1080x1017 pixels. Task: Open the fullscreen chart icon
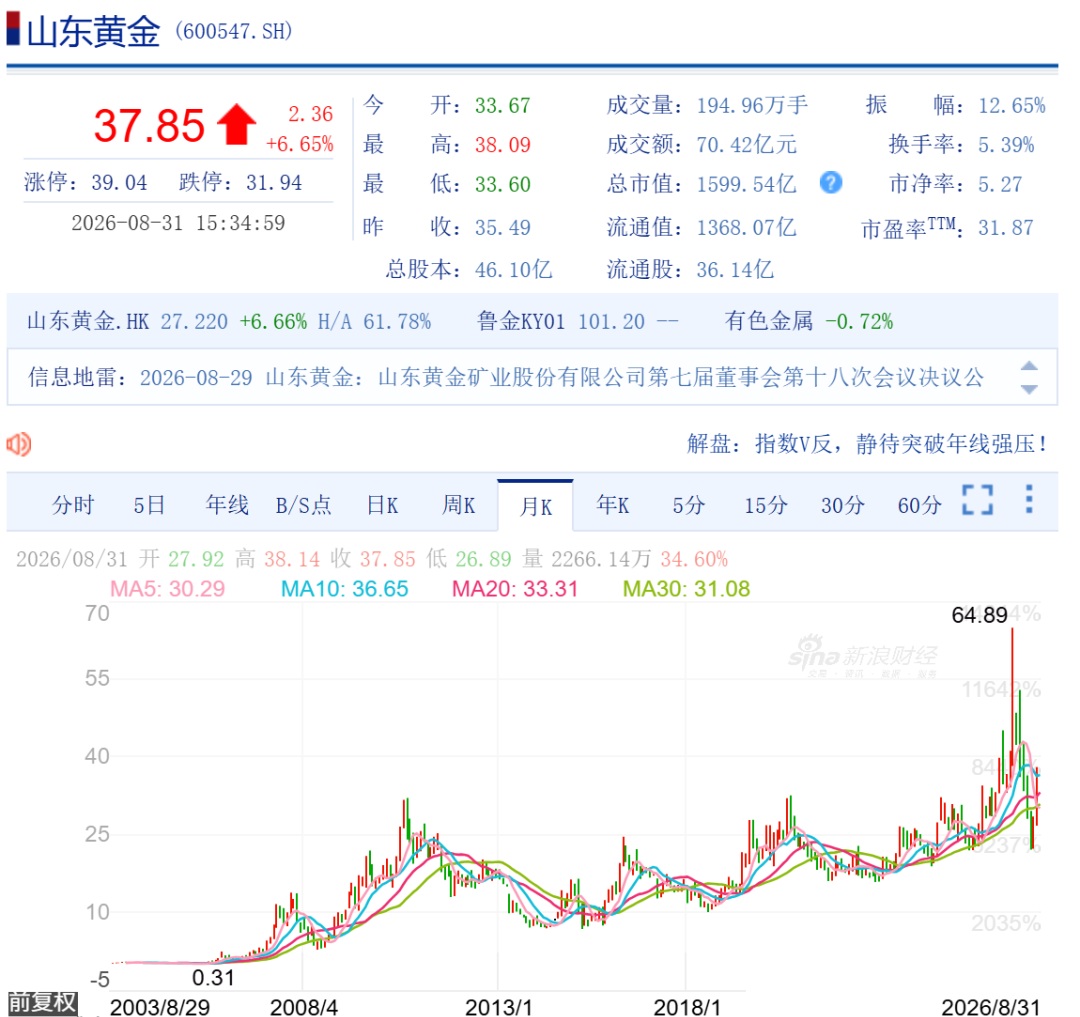(977, 500)
